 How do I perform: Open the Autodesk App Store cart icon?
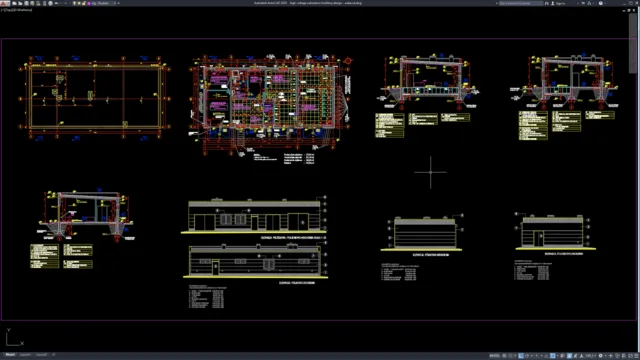tap(583, 3)
